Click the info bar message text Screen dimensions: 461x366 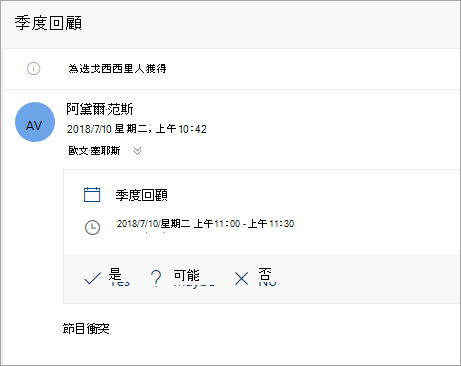[117, 69]
